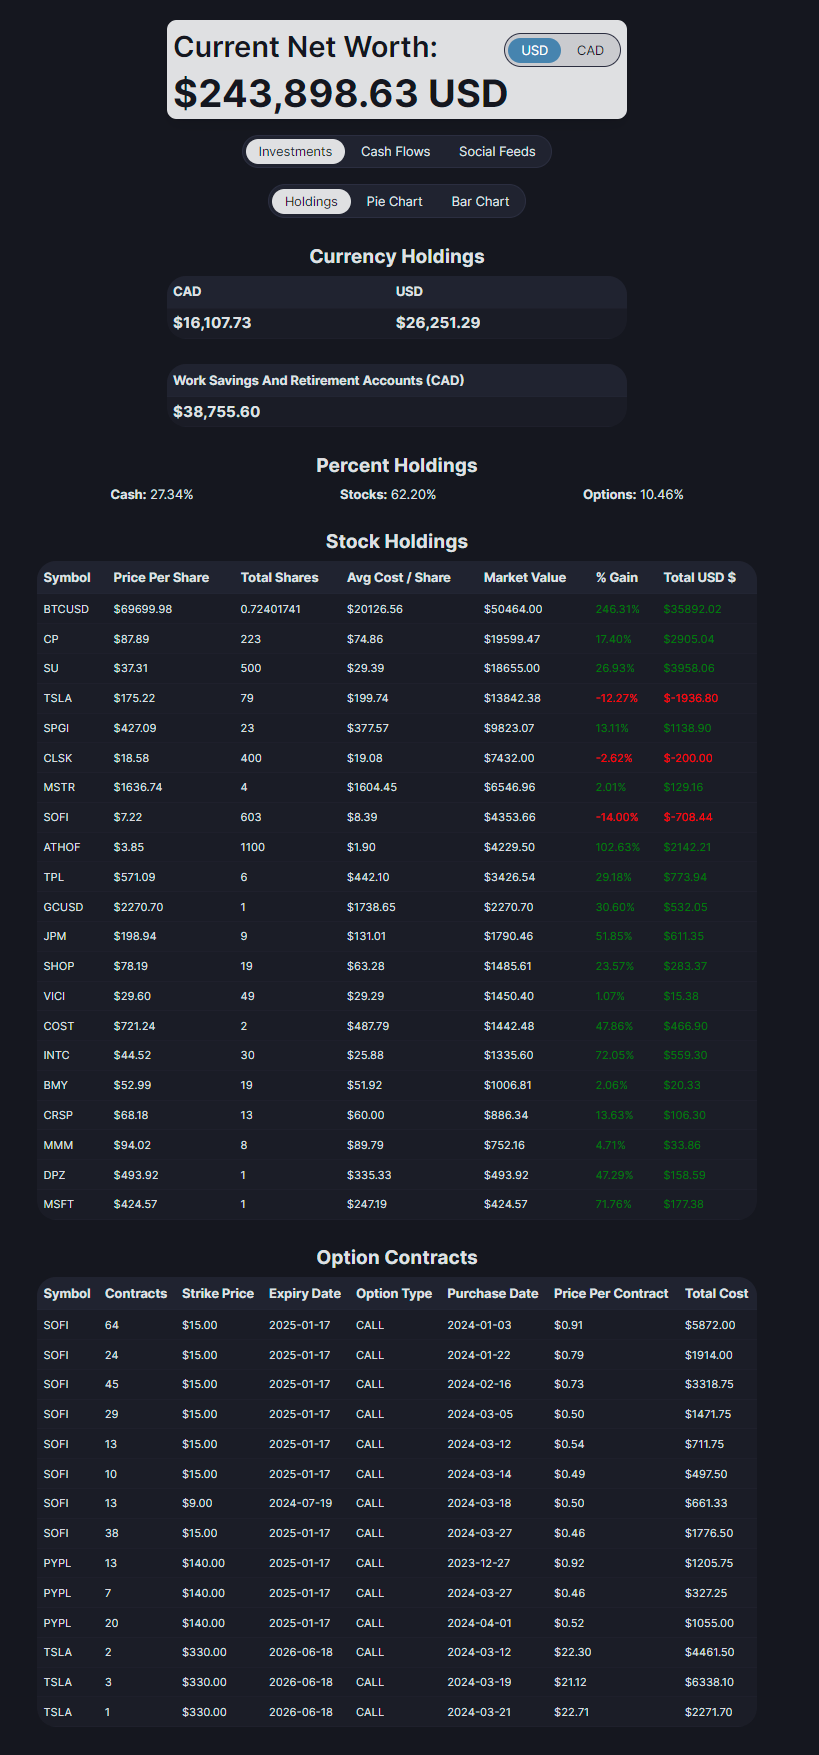This screenshot has height=1755, width=819.
Task: Click the Contracts column header
Action: tap(135, 1293)
